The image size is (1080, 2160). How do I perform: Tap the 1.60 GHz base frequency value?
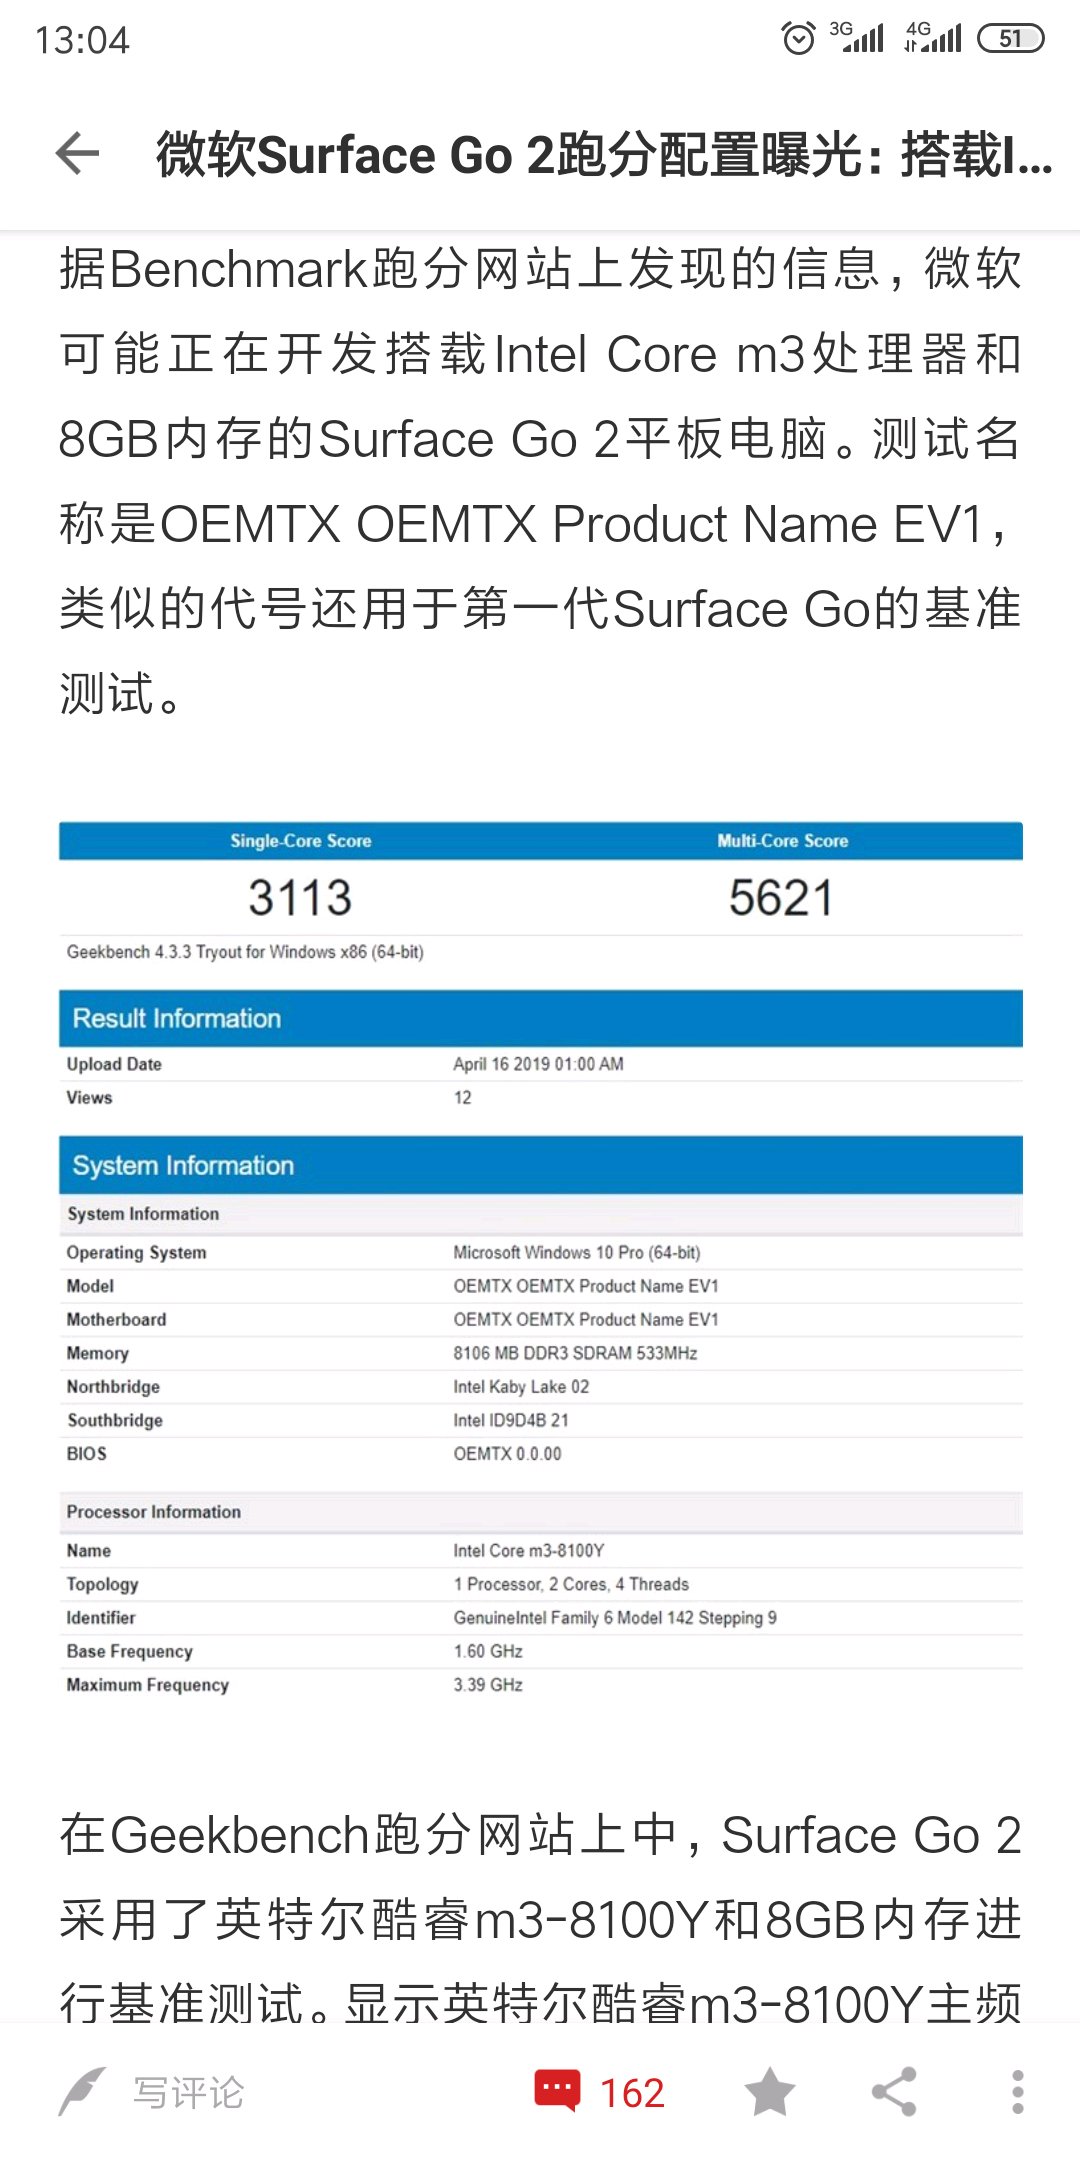click(x=488, y=1651)
